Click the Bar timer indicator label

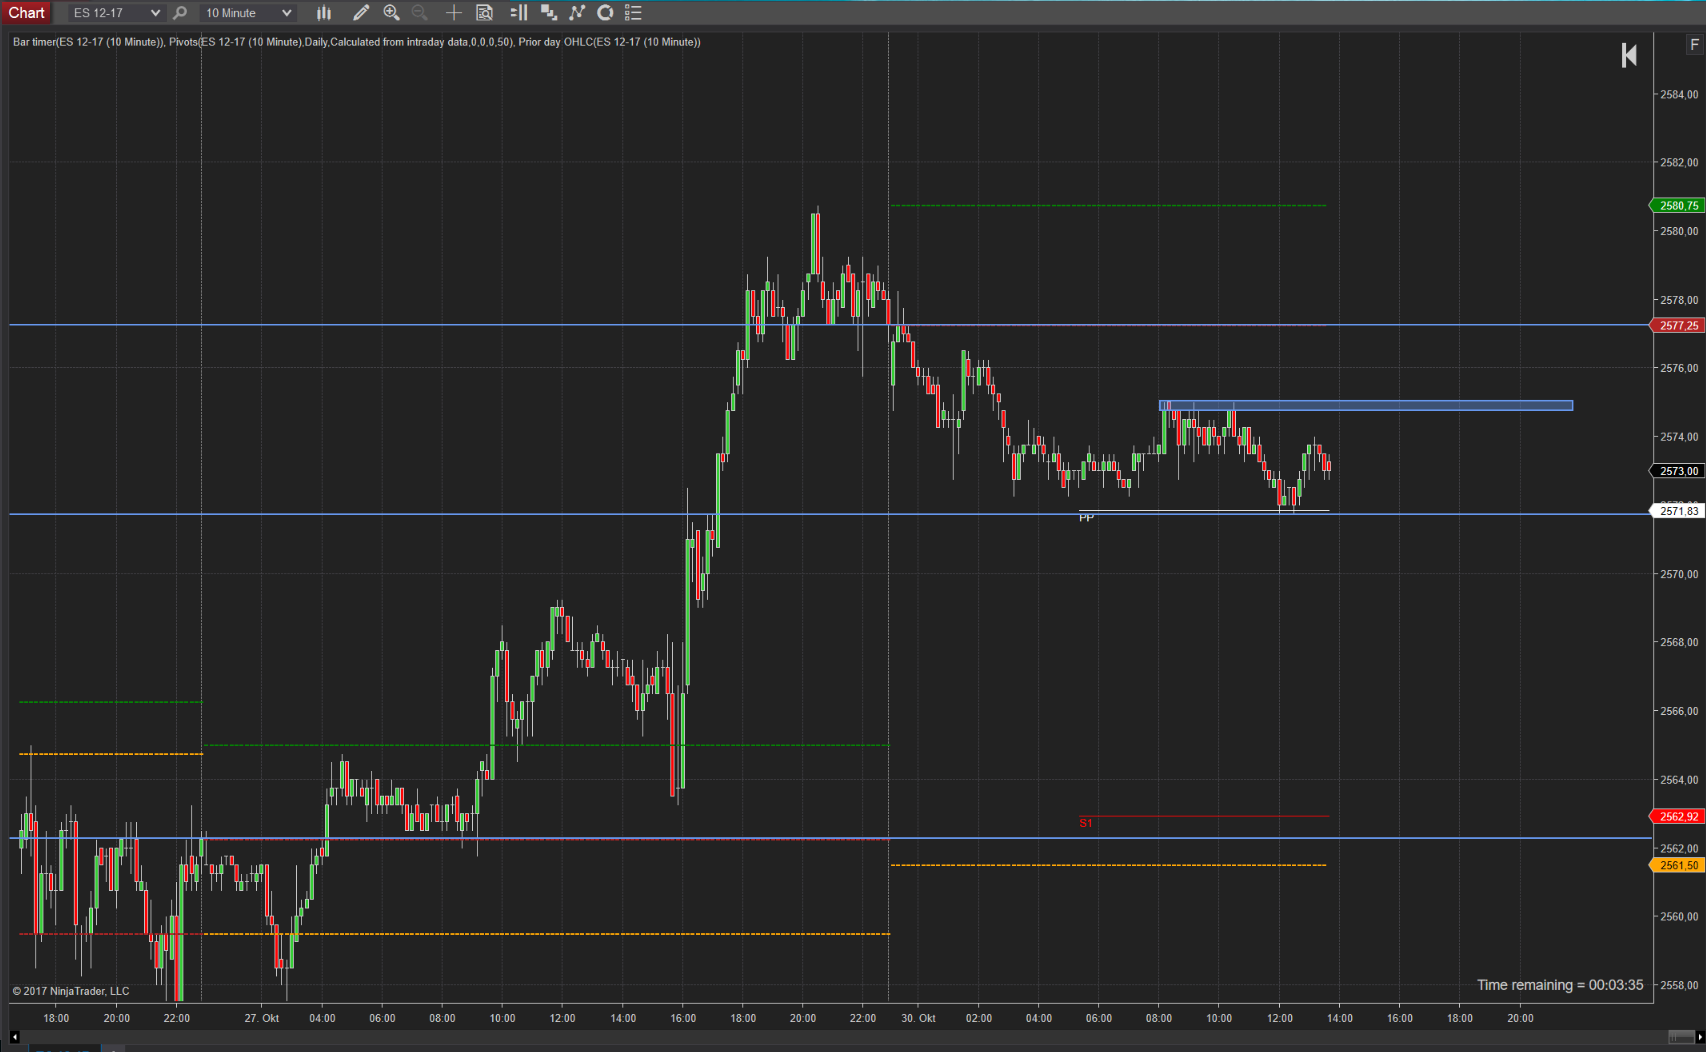click(88, 42)
